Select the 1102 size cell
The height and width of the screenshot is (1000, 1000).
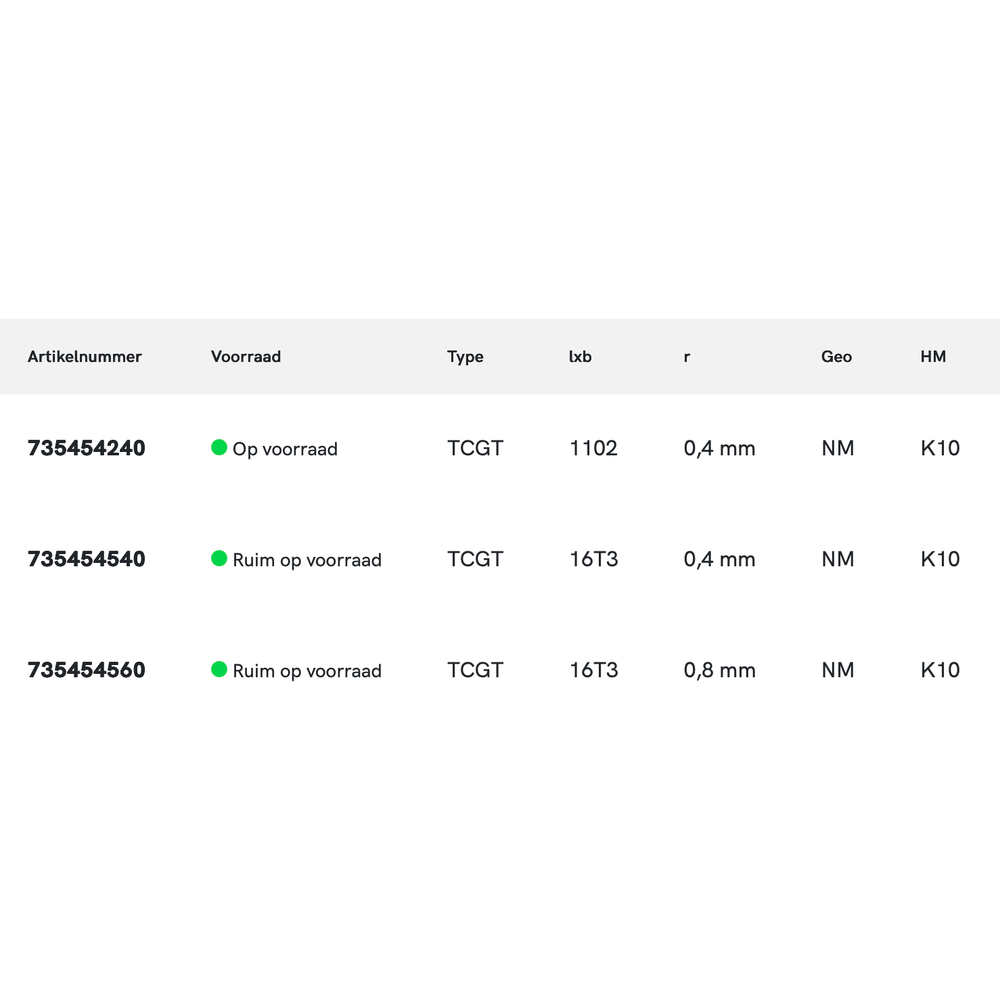(593, 449)
